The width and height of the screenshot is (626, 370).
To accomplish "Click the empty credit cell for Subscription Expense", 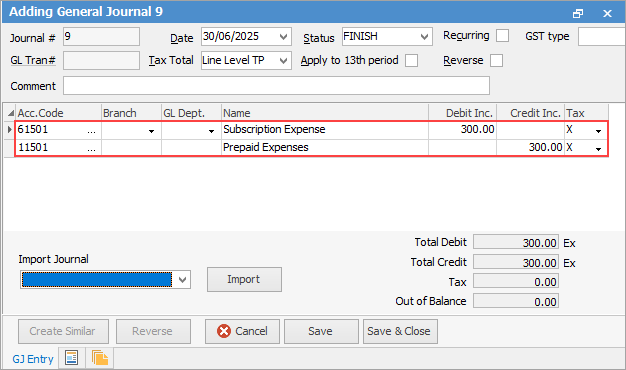I will [x=531, y=130].
